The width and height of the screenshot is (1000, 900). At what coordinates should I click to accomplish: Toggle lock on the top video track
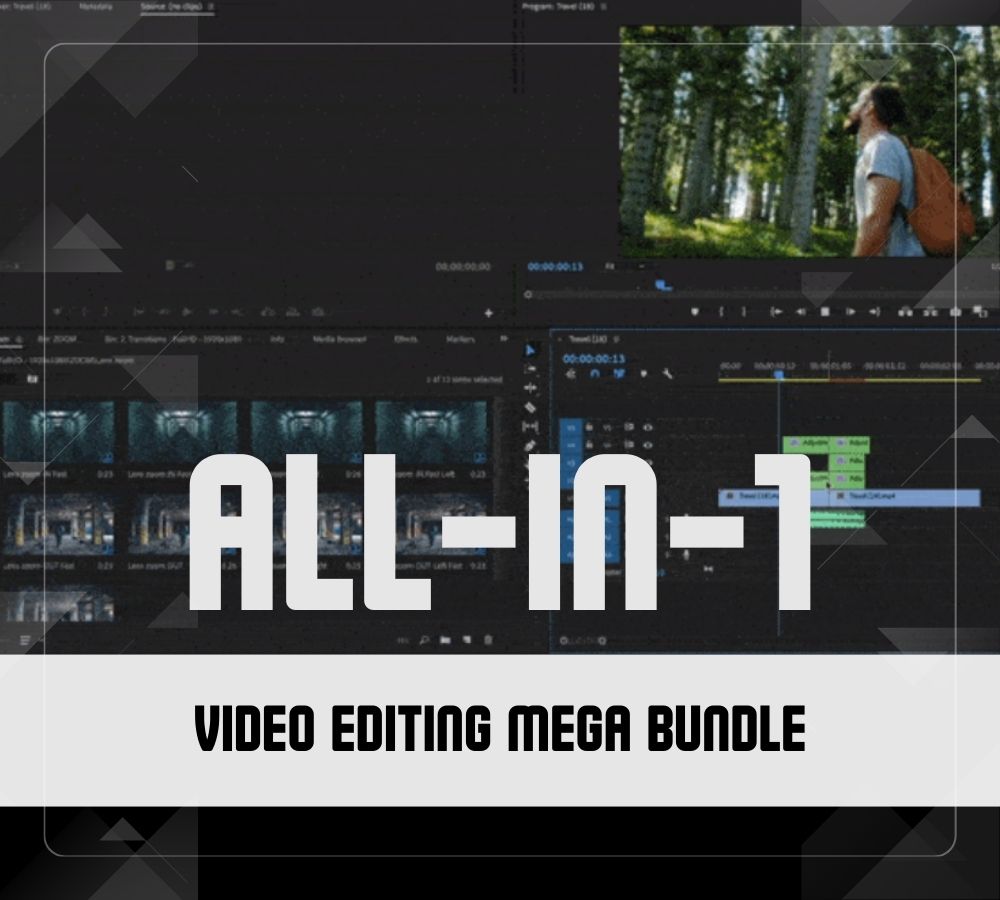click(592, 426)
